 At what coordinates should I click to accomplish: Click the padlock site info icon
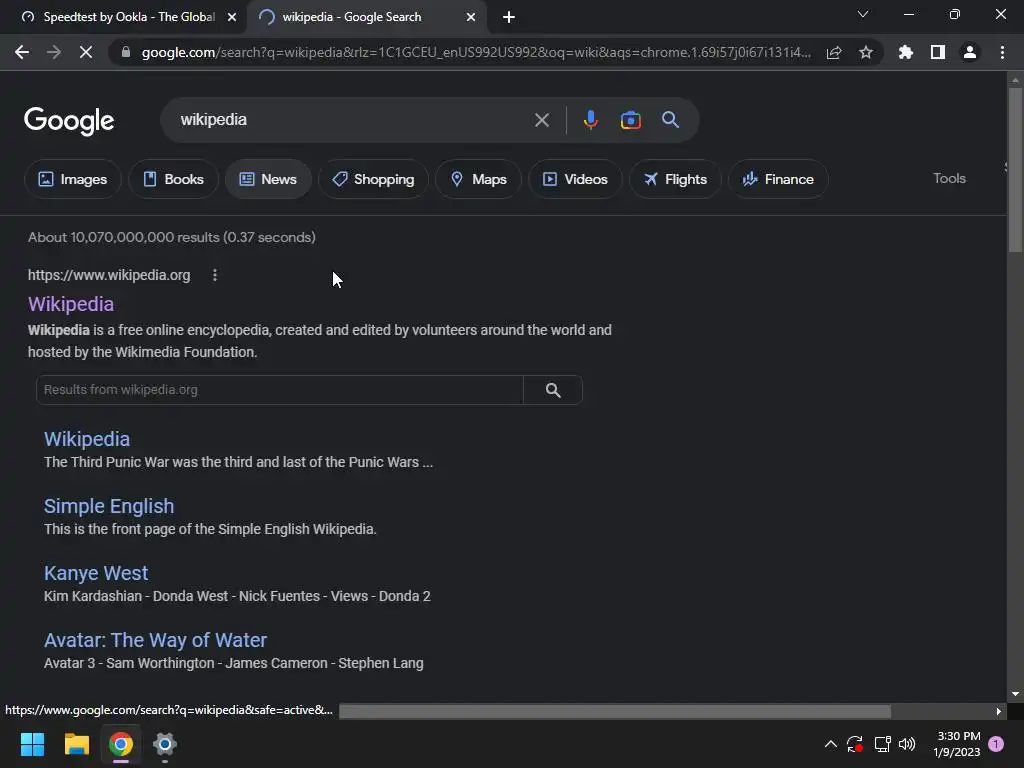click(126, 52)
